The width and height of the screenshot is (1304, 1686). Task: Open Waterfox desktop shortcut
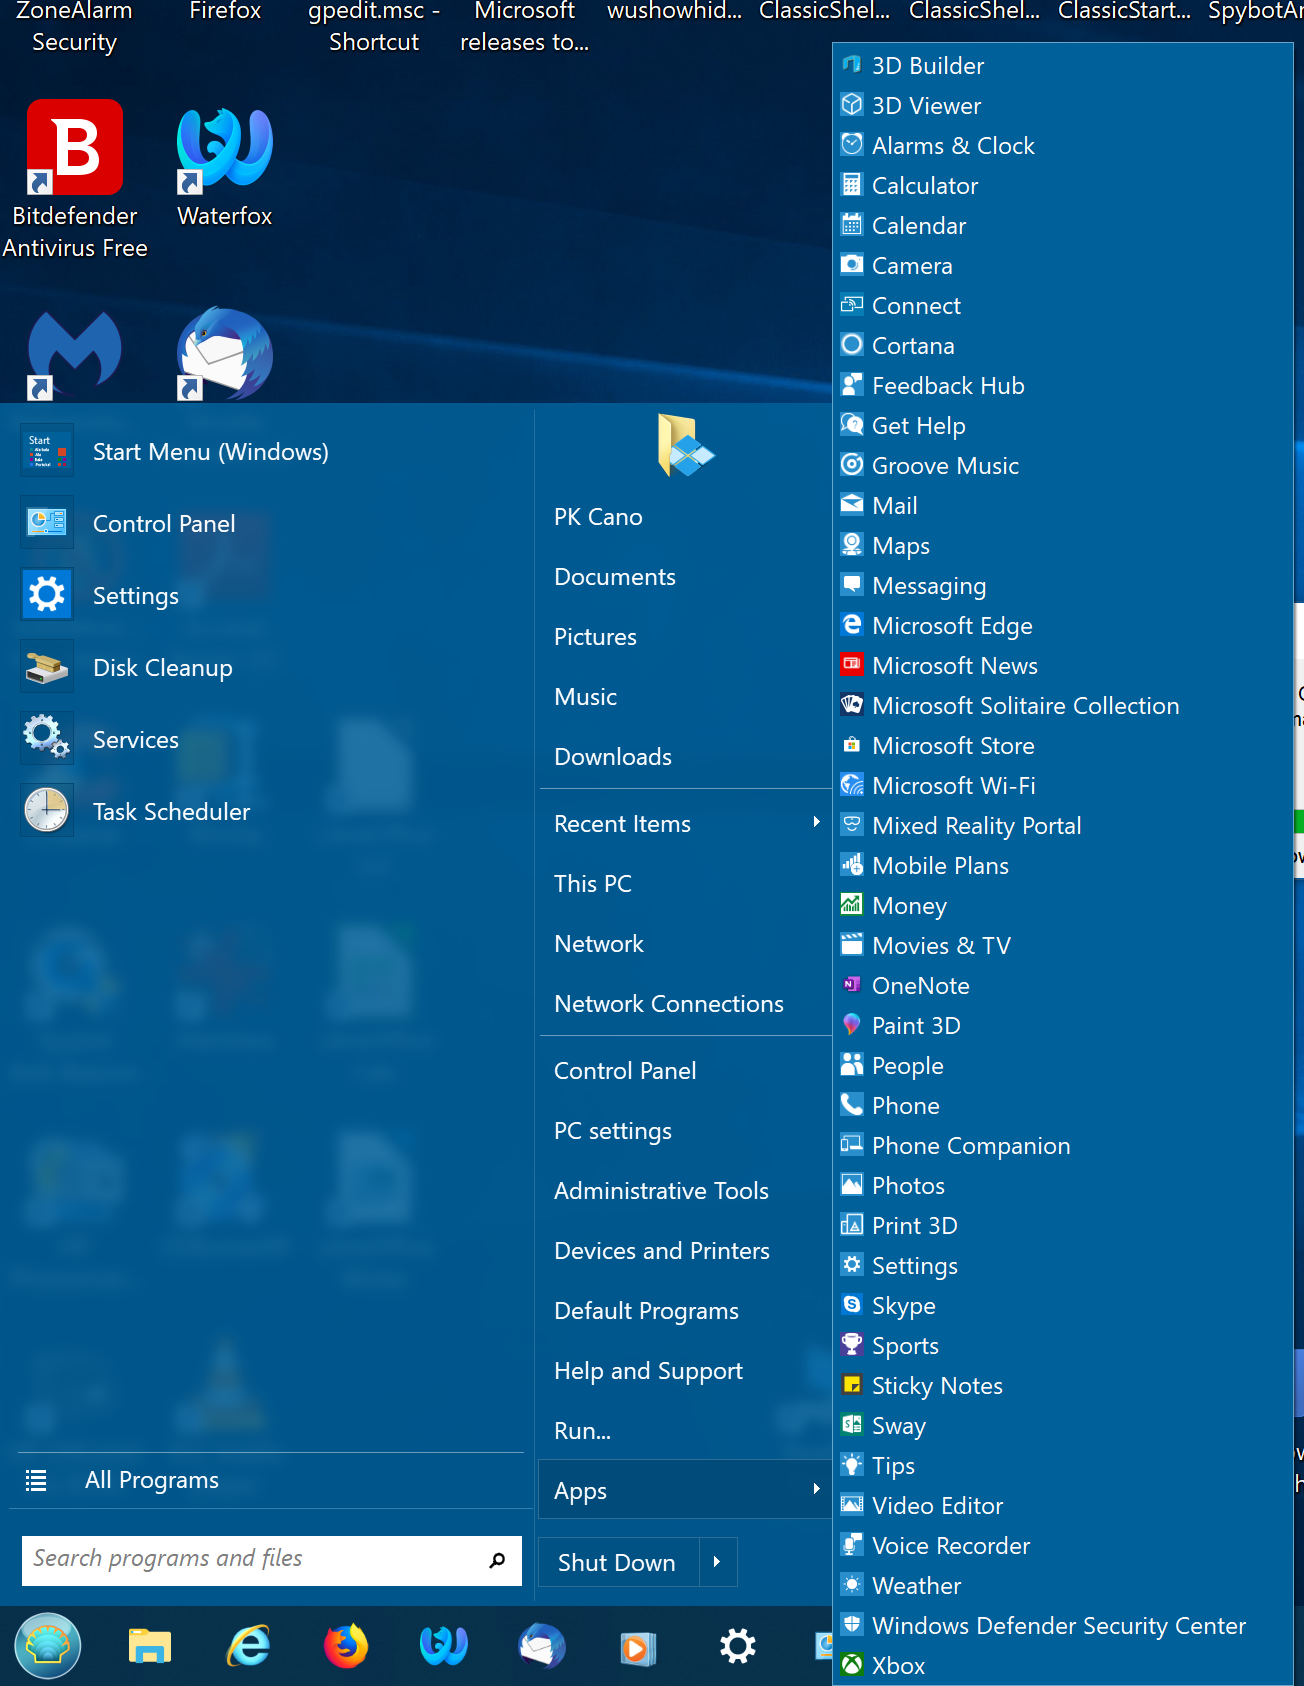(225, 168)
